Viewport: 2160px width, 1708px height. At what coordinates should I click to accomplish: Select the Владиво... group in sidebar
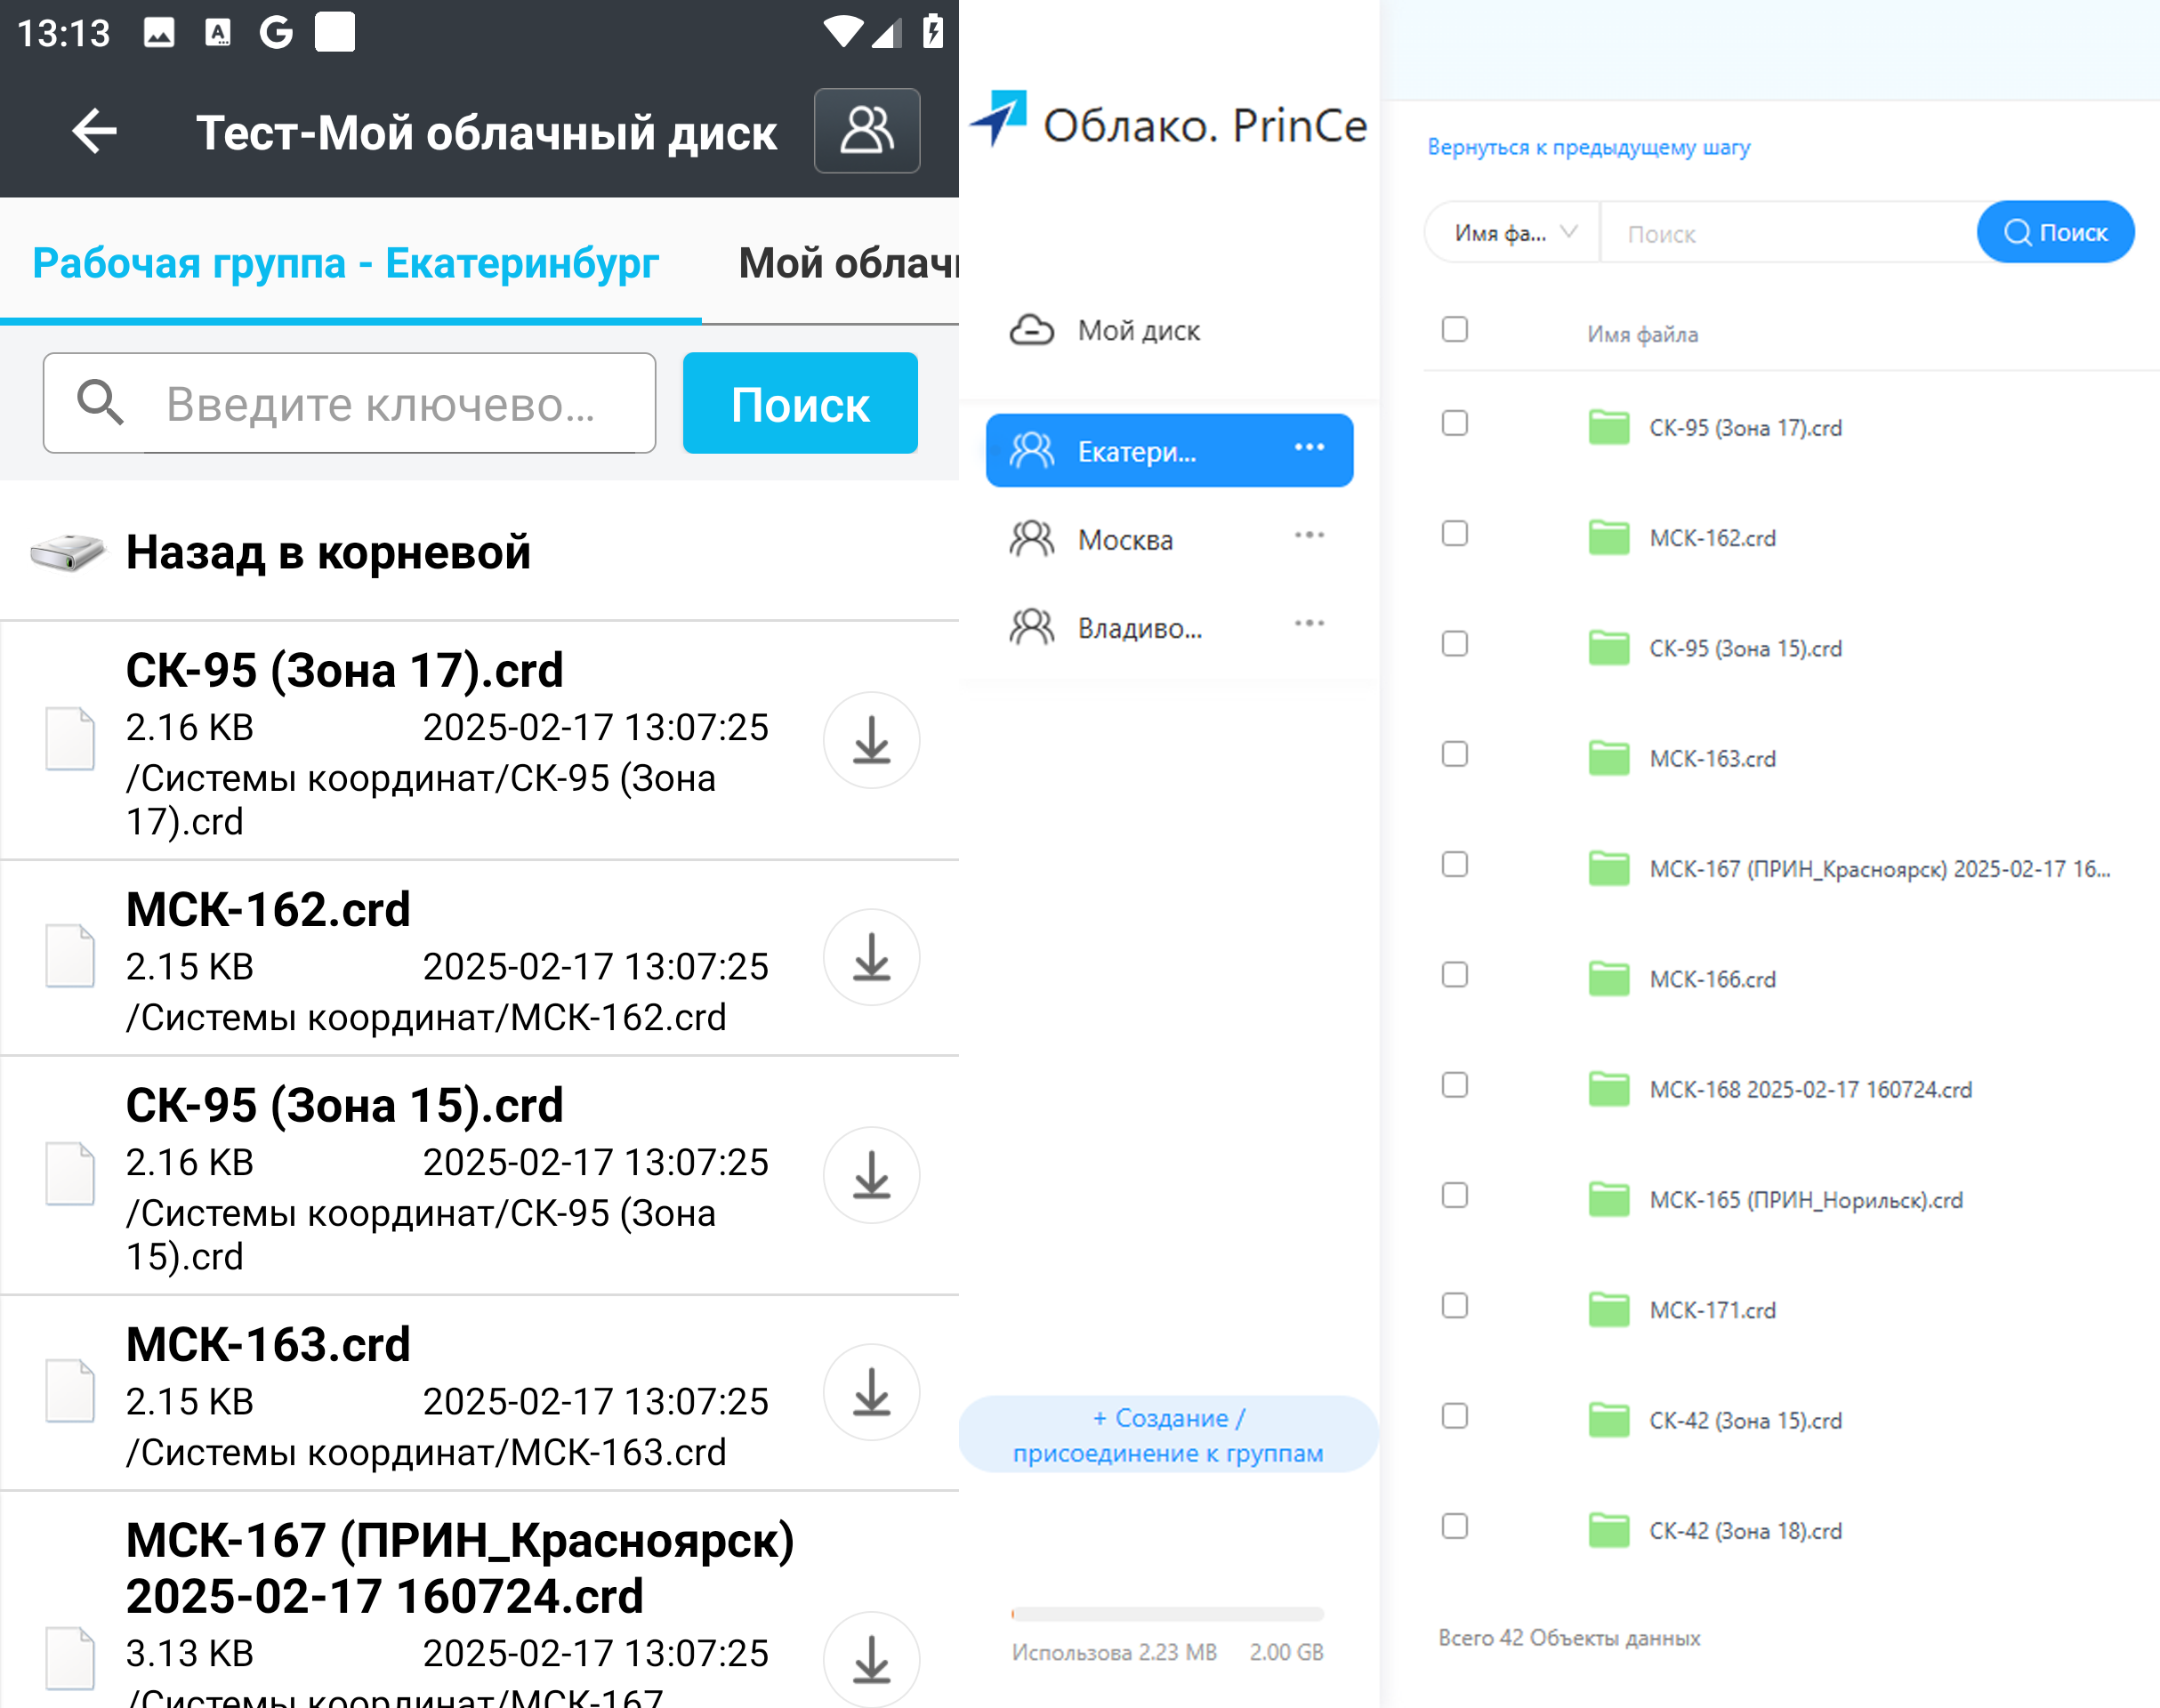click(1169, 627)
